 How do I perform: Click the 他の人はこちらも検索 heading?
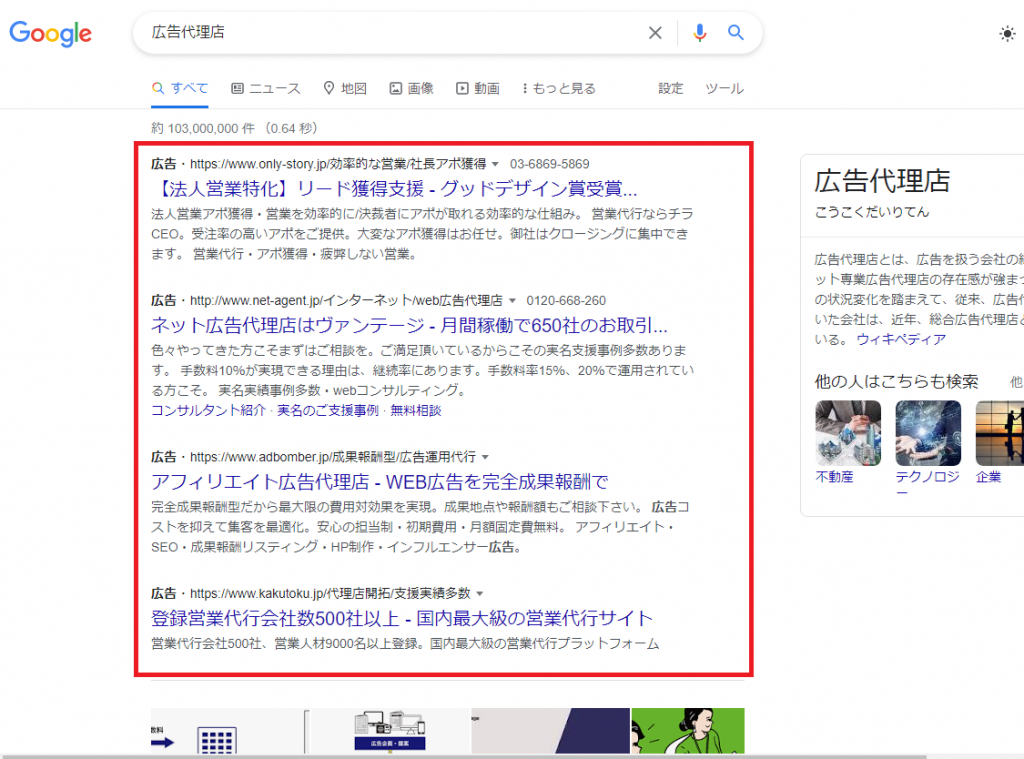click(x=896, y=381)
